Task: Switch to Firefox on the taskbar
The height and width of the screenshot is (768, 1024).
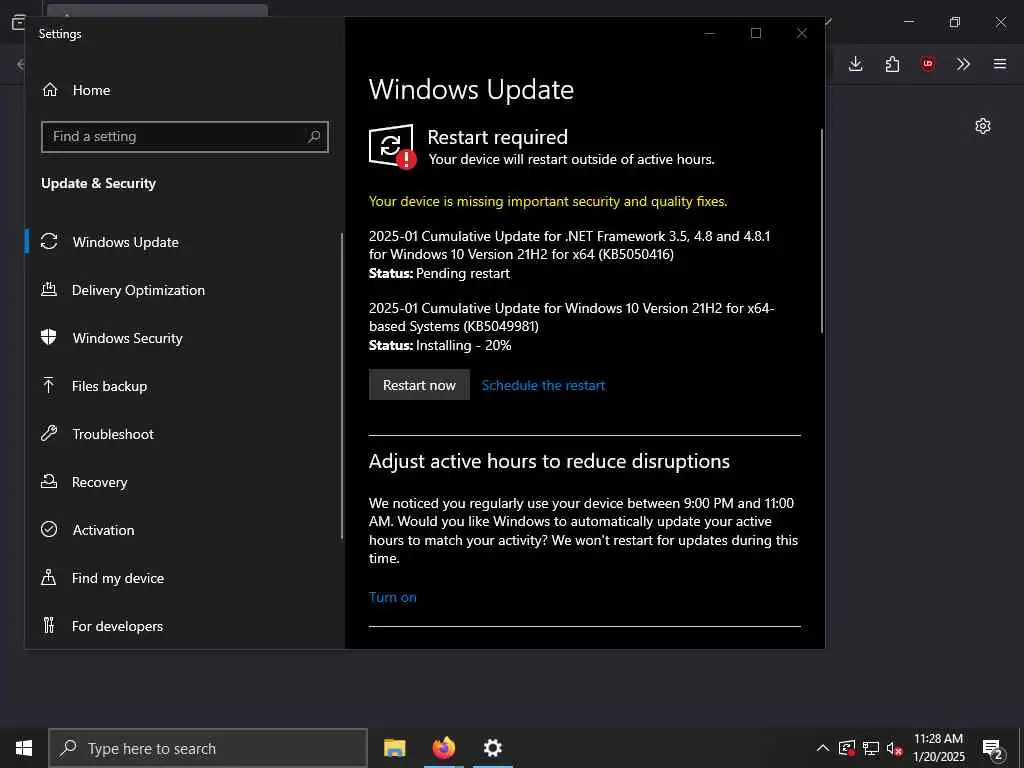Action: (443, 748)
